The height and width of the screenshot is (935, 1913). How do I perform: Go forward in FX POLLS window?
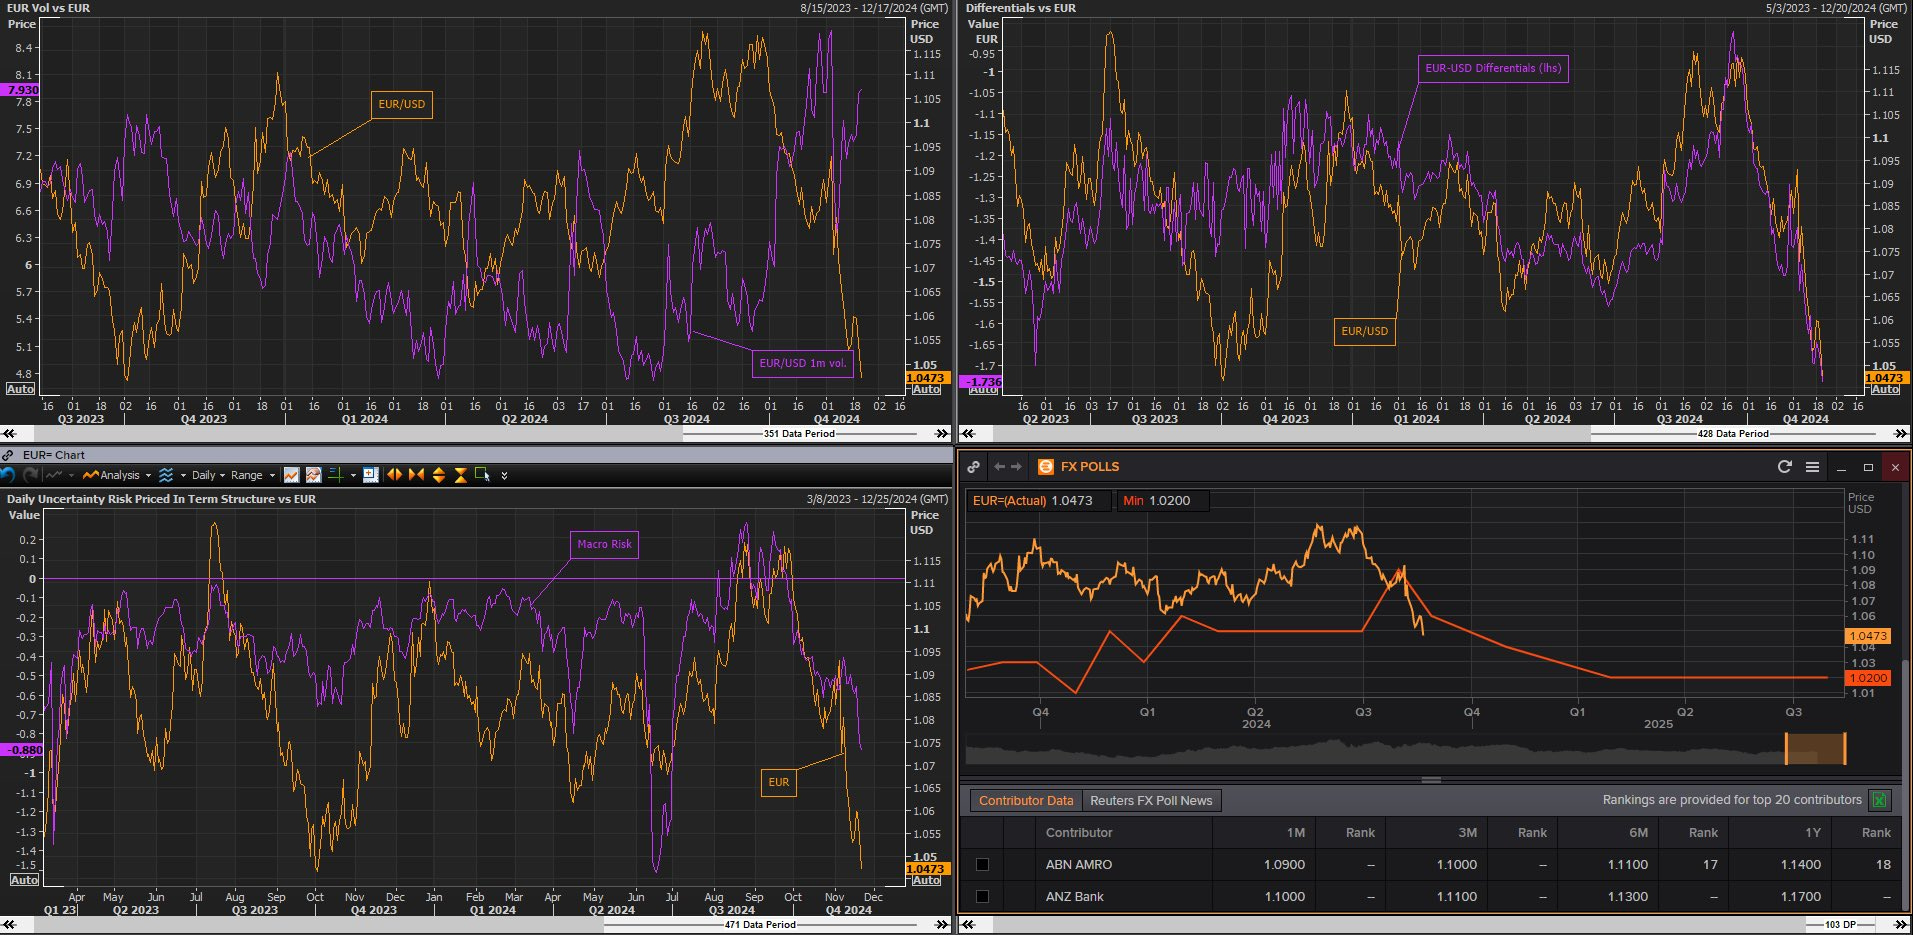click(x=1017, y=467)
